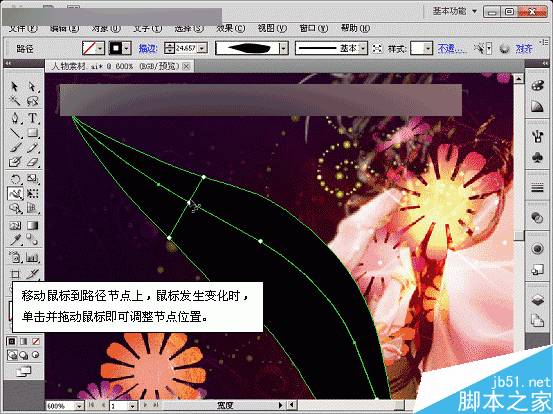Select the Pencil tool
This screenshot has width=553, height=414.
click(32, 147)
